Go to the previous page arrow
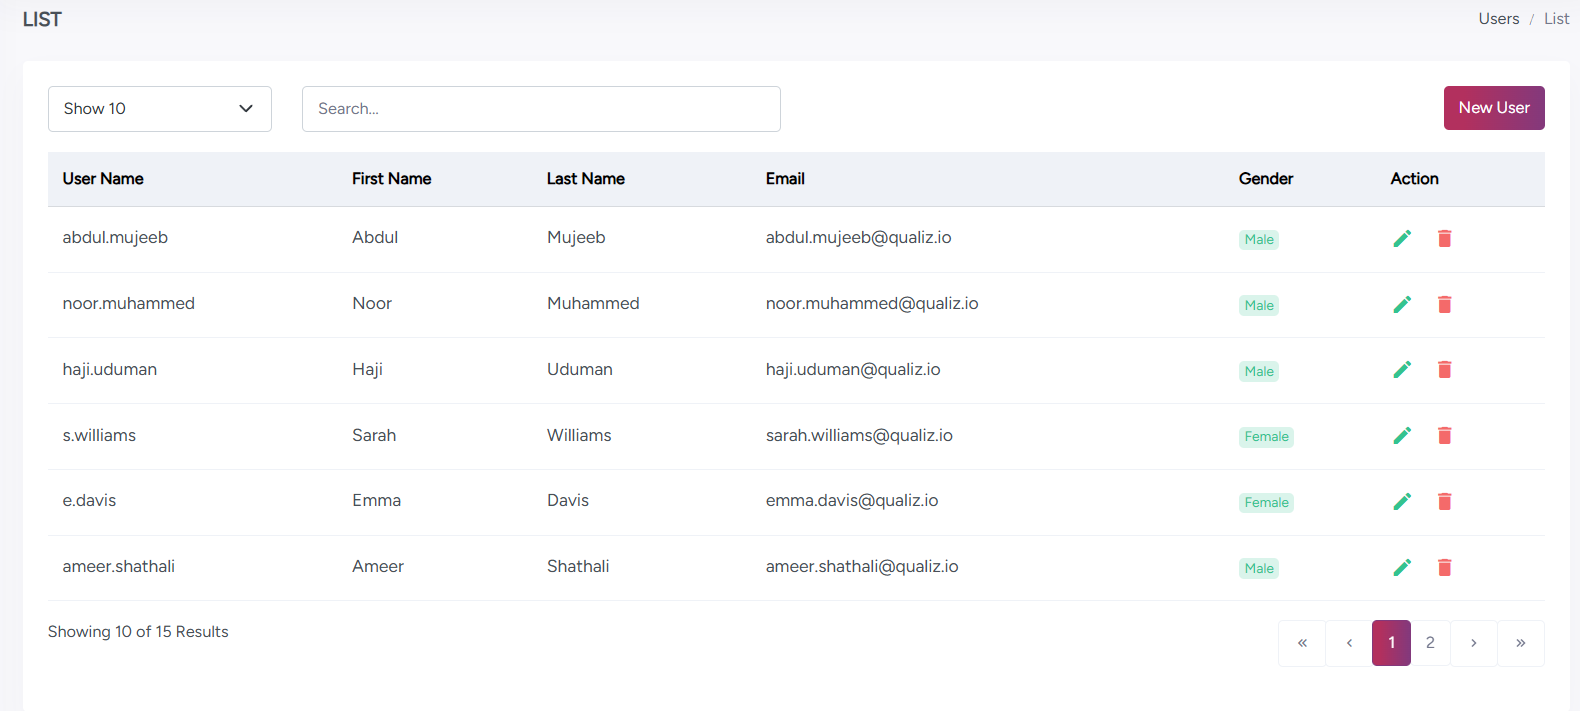Image resolution: width=1580 pixels, height=711 pixels. (x=1349, y=643)
